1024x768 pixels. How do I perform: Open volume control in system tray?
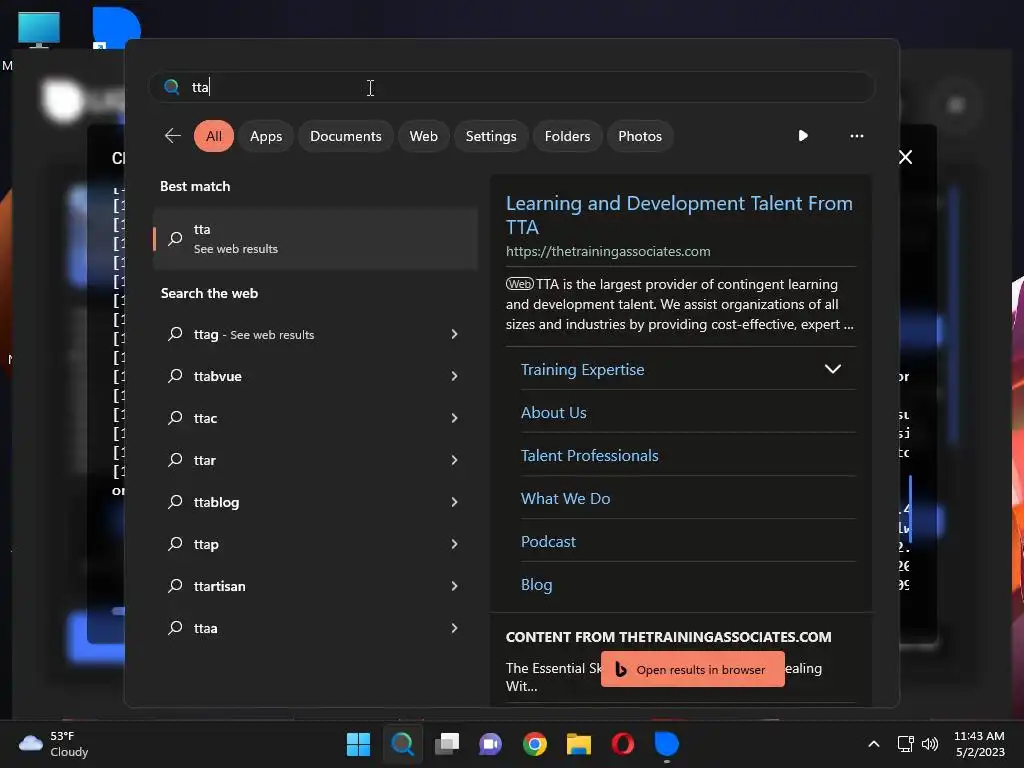[x=930, y=744]
